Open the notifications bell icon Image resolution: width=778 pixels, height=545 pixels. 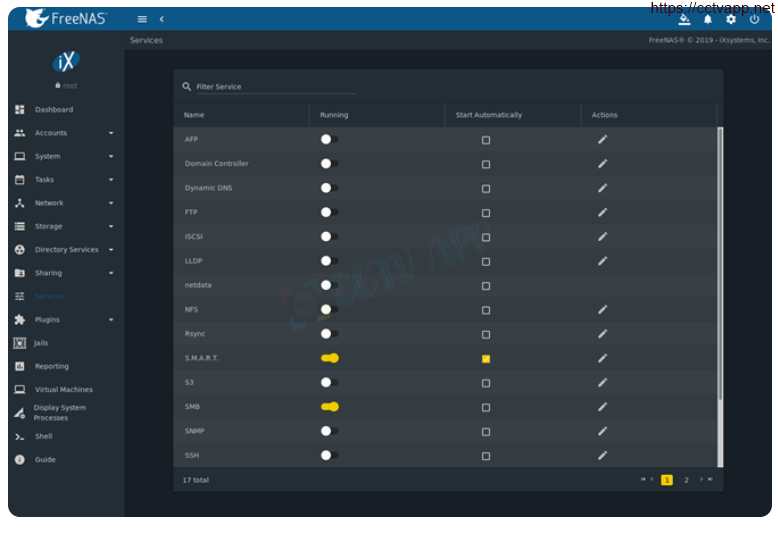tap(708, 19)
